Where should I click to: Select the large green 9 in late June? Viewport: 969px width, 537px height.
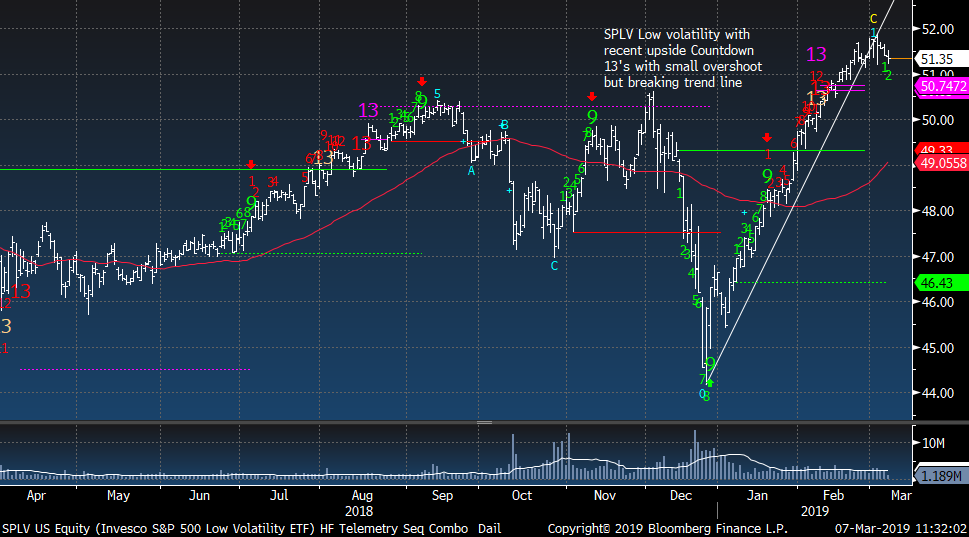(251, 203)
